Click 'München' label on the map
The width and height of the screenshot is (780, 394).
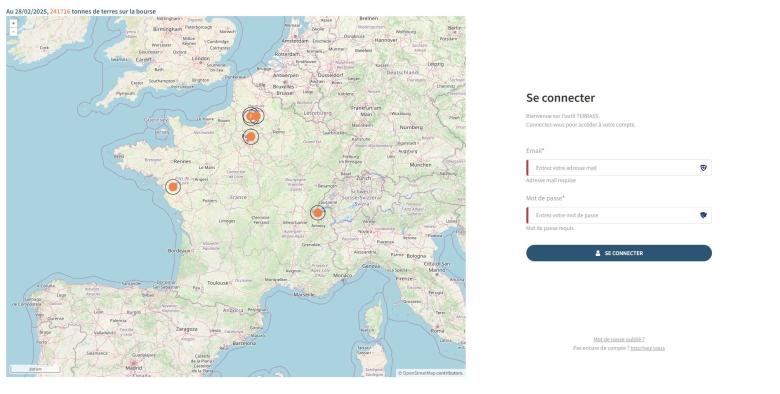(x=420, y=165)
